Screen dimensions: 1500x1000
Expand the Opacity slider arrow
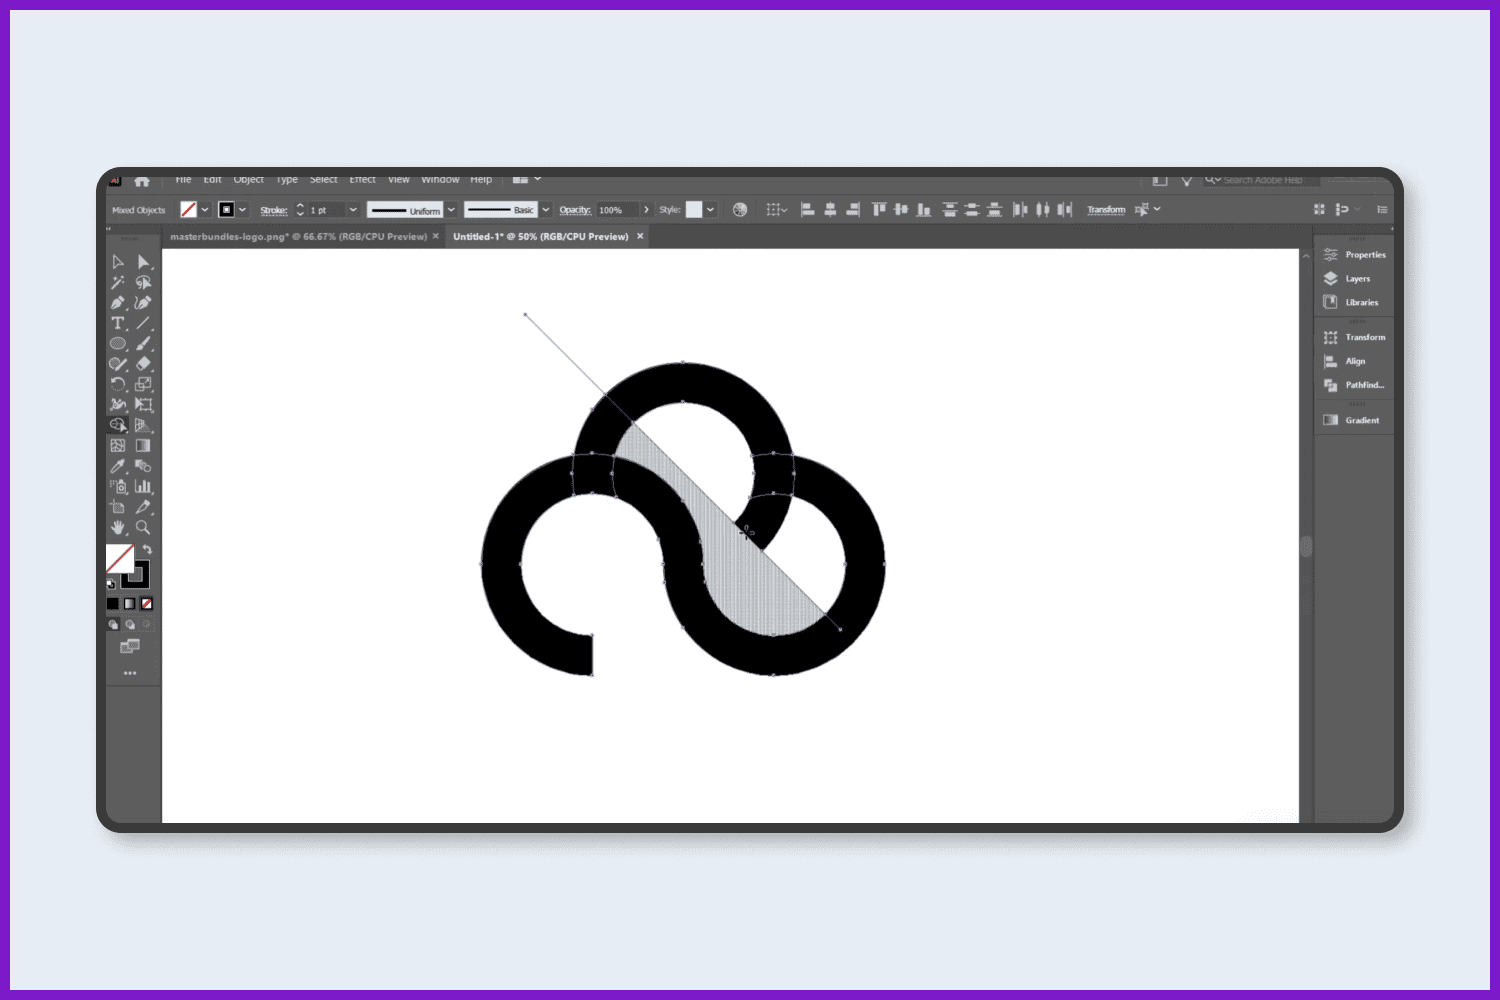pos(646,210)
